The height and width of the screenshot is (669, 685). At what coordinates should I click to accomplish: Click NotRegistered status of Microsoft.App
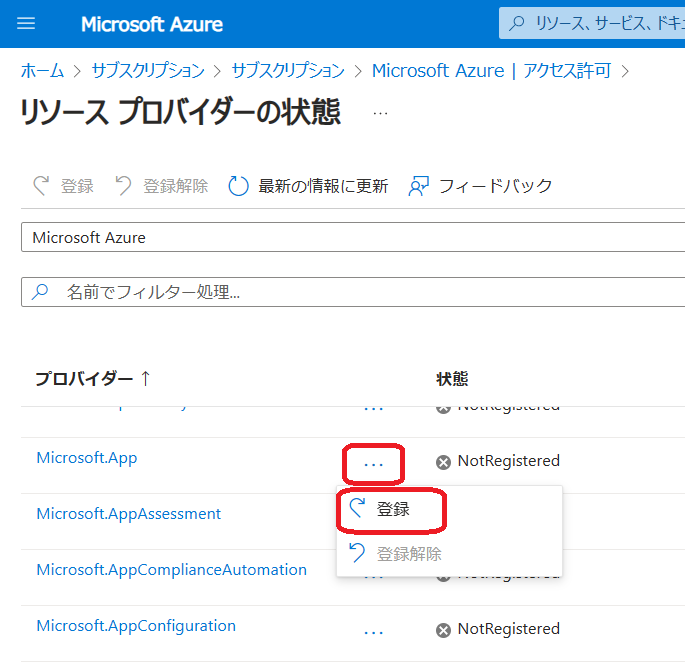509,461
